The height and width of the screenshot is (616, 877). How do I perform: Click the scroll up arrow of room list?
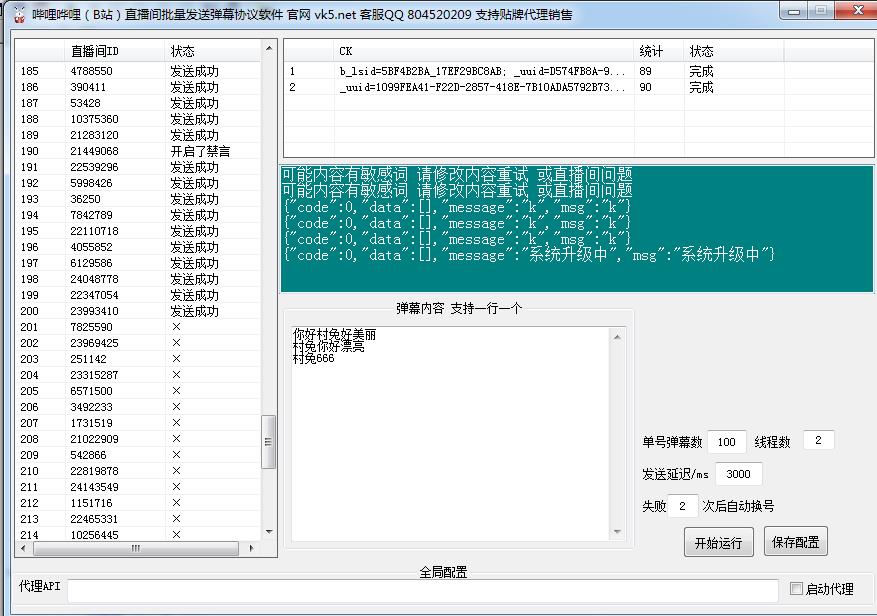pyautogui.click(x=268, y=49)
